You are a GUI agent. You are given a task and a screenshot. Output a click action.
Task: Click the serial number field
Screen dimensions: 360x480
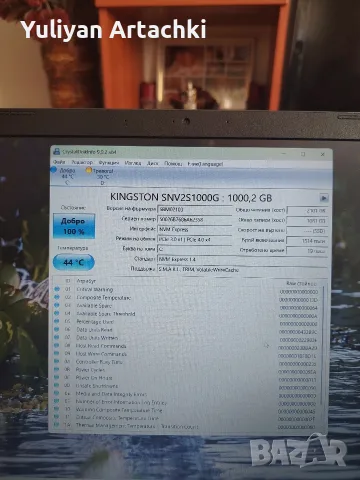click(195, 220)
